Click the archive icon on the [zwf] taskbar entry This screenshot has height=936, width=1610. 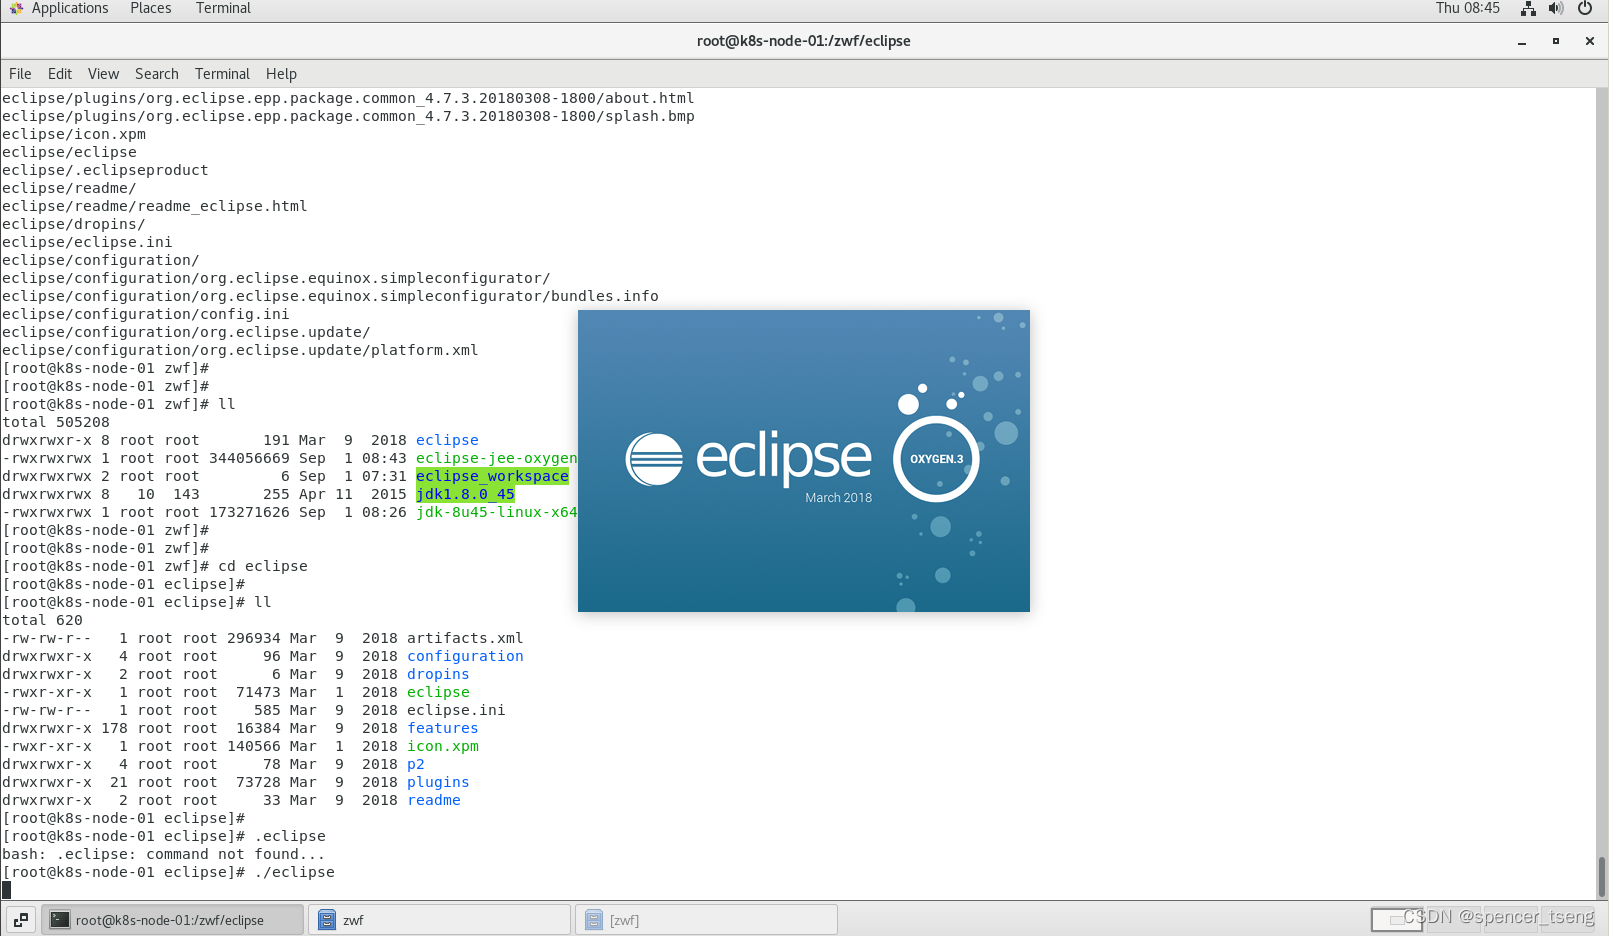(594, 919)
